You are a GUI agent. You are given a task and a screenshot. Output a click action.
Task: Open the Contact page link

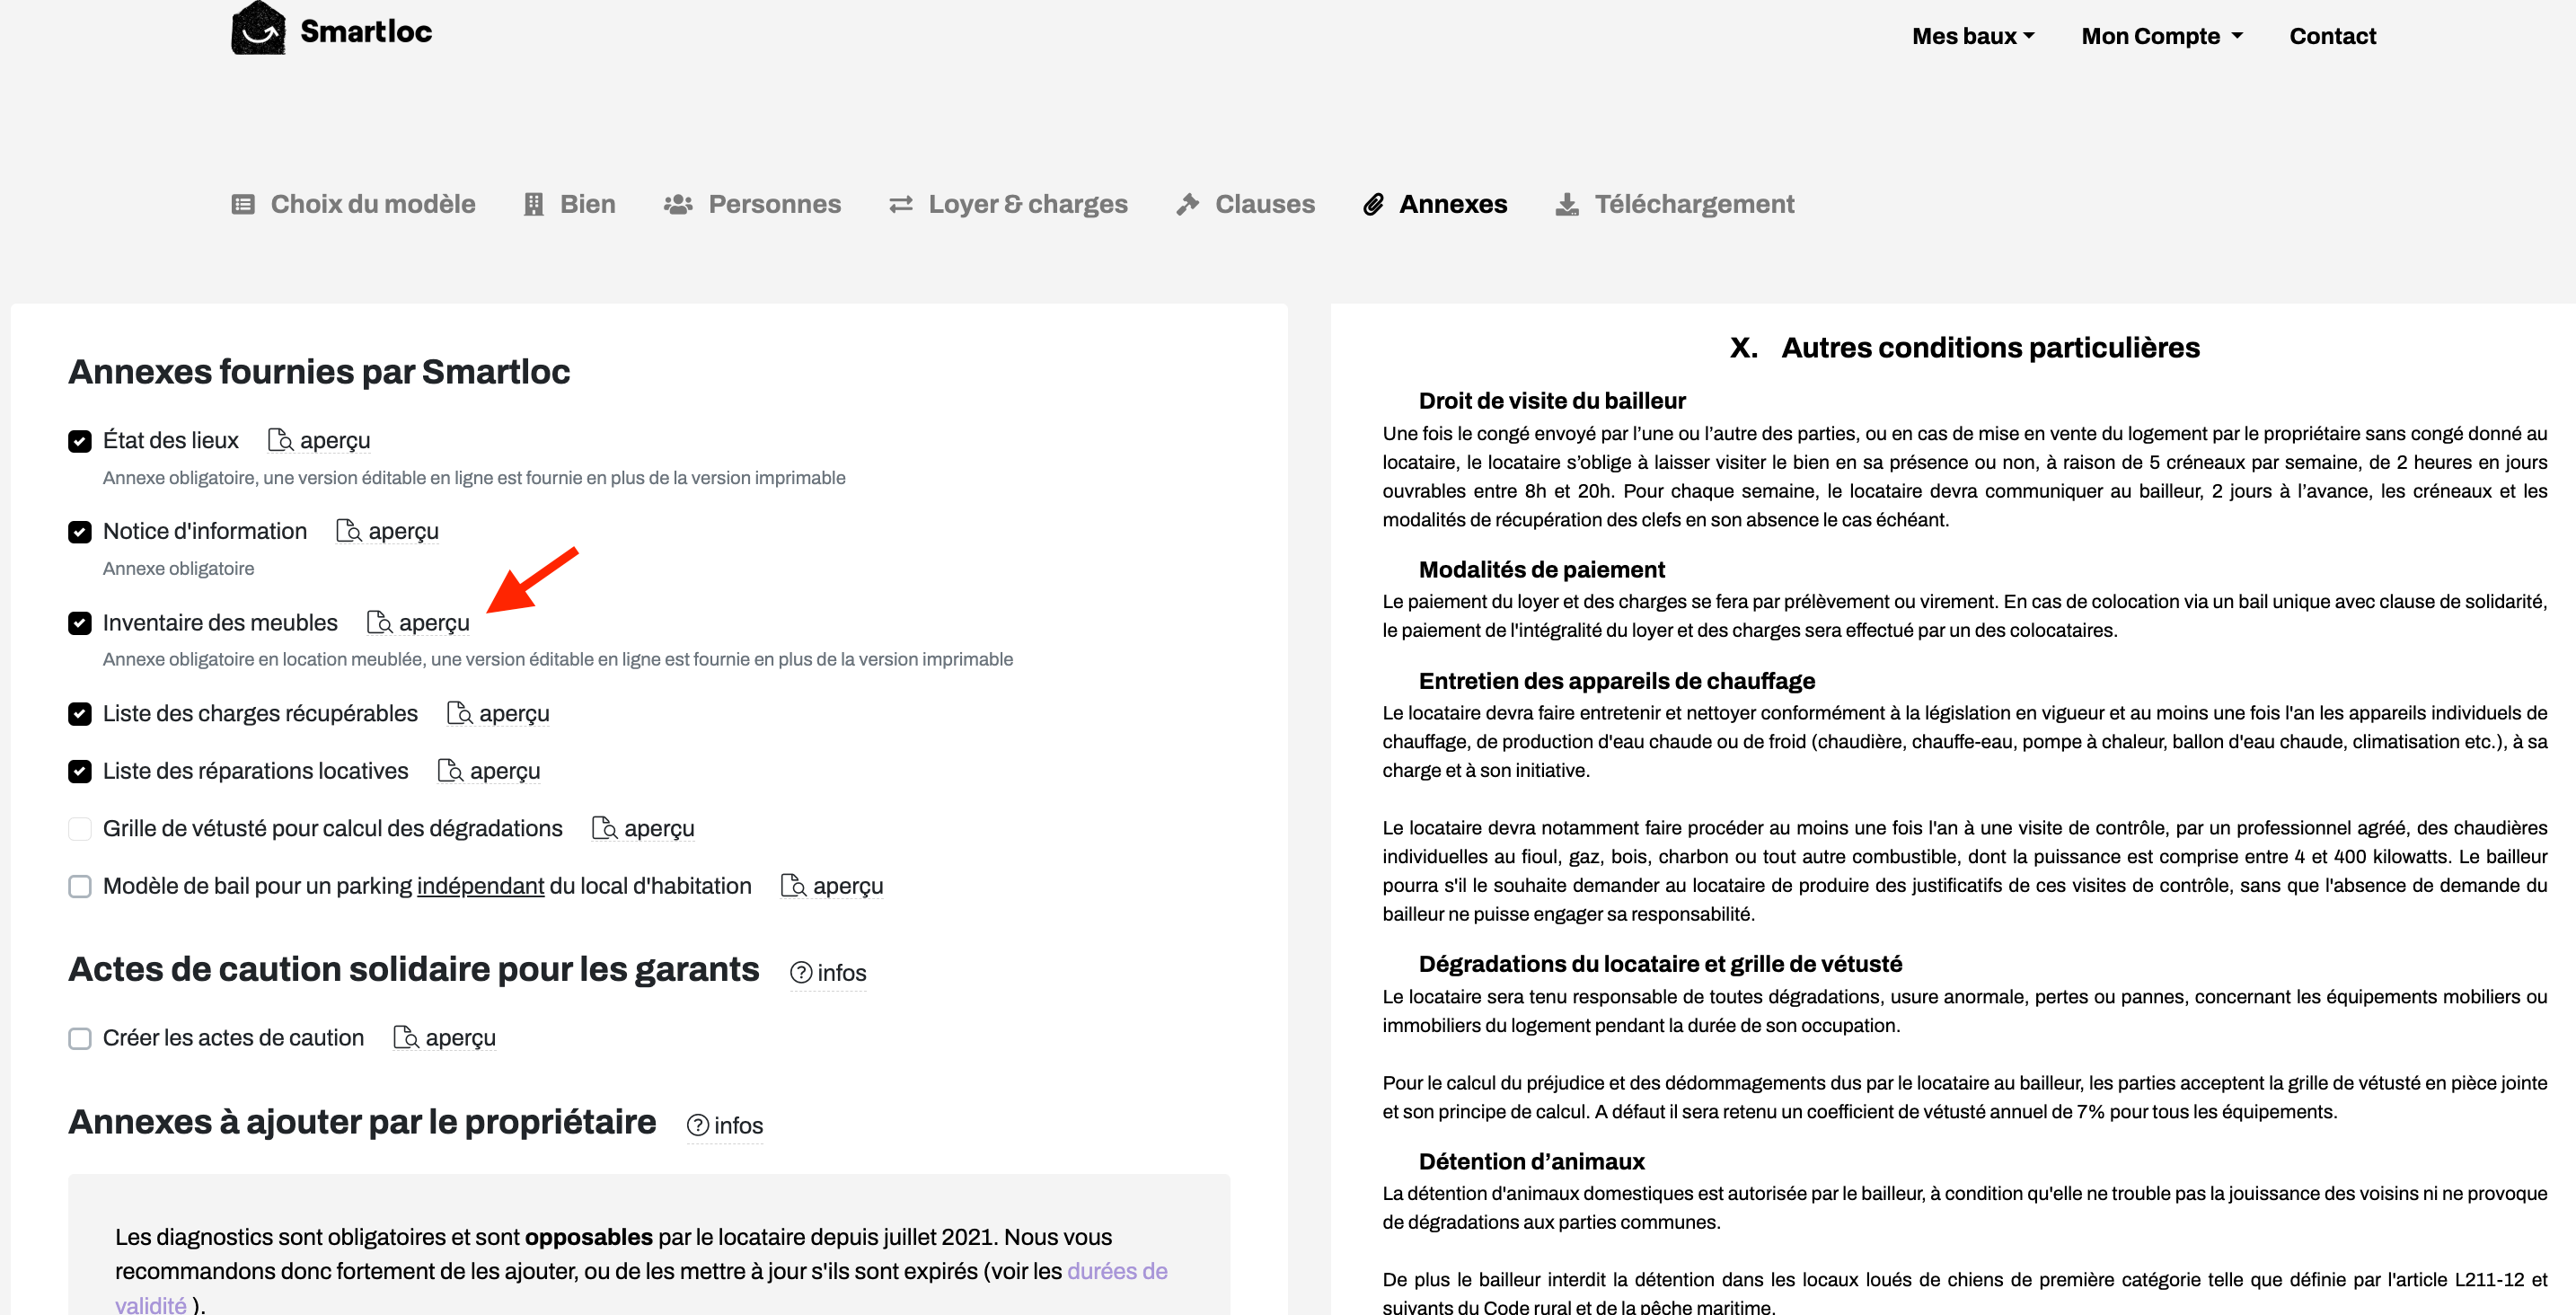[x=2332, y=36]
